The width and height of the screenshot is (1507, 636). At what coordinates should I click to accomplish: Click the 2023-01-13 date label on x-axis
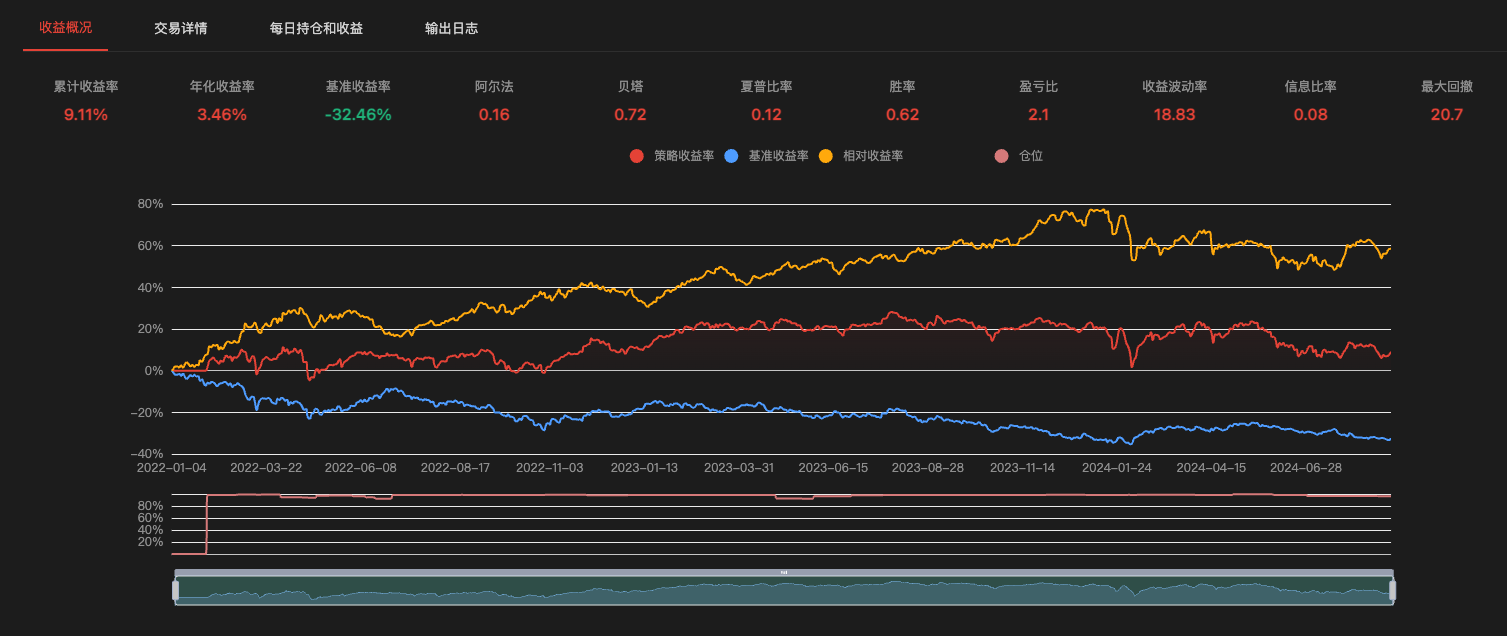tap(644, 467)
